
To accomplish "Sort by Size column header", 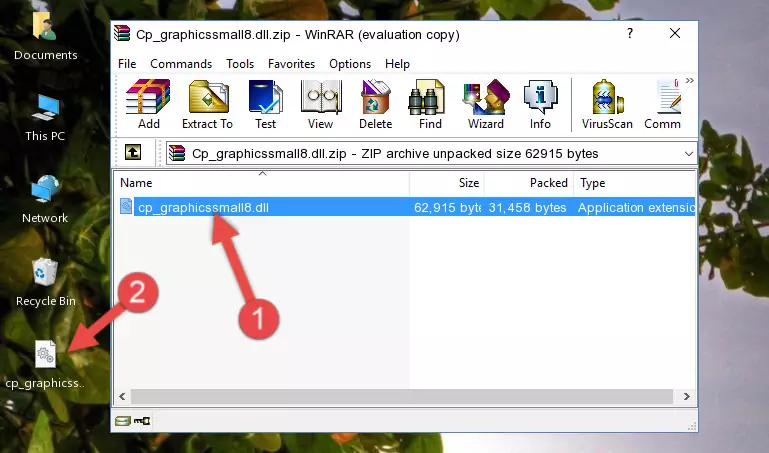I will tap(447, 183).
